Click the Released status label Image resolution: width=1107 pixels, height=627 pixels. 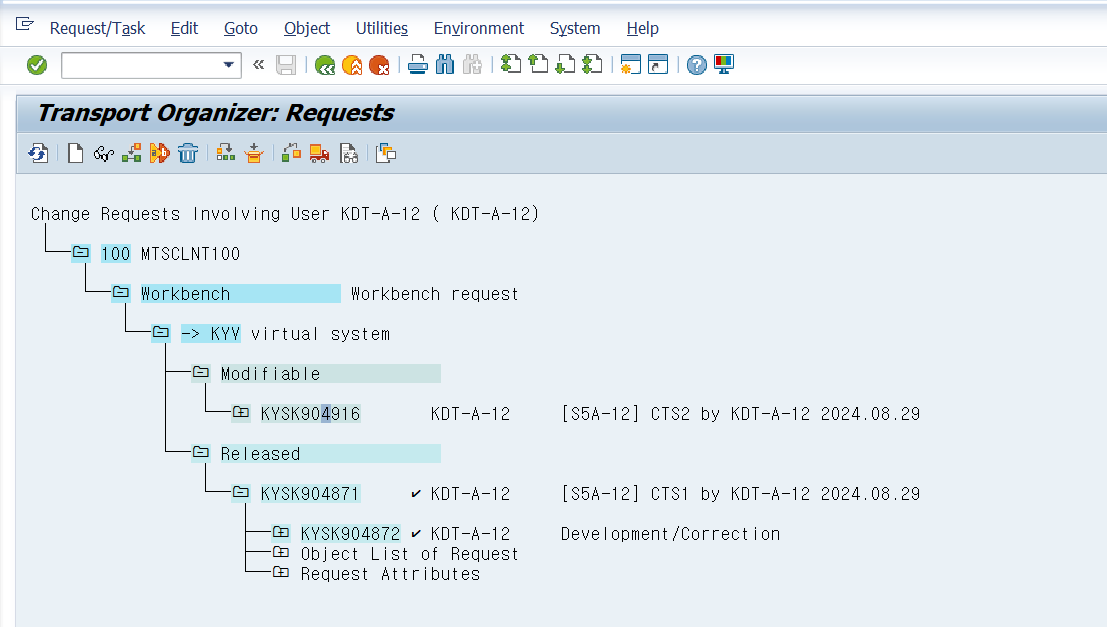click(330, 454)
